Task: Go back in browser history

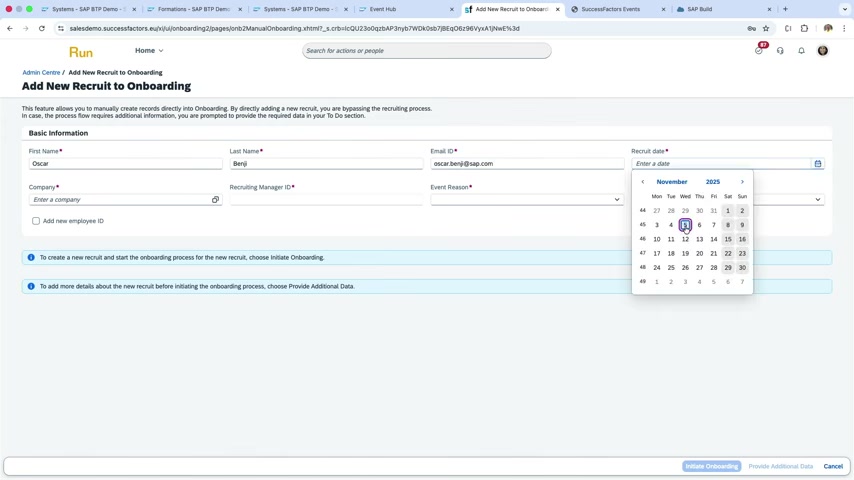Action: [10, 28]
